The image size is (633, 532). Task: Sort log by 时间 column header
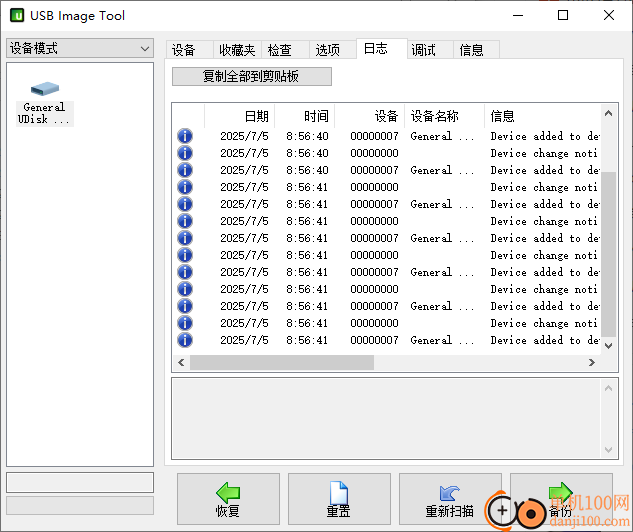pyautogui.click(x=305, y=116)
